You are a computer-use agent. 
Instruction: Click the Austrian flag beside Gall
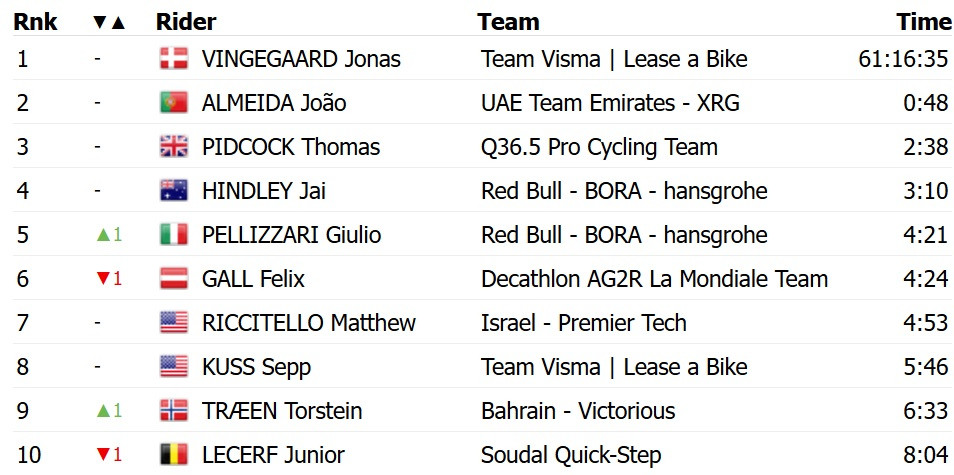pos(173,279)
